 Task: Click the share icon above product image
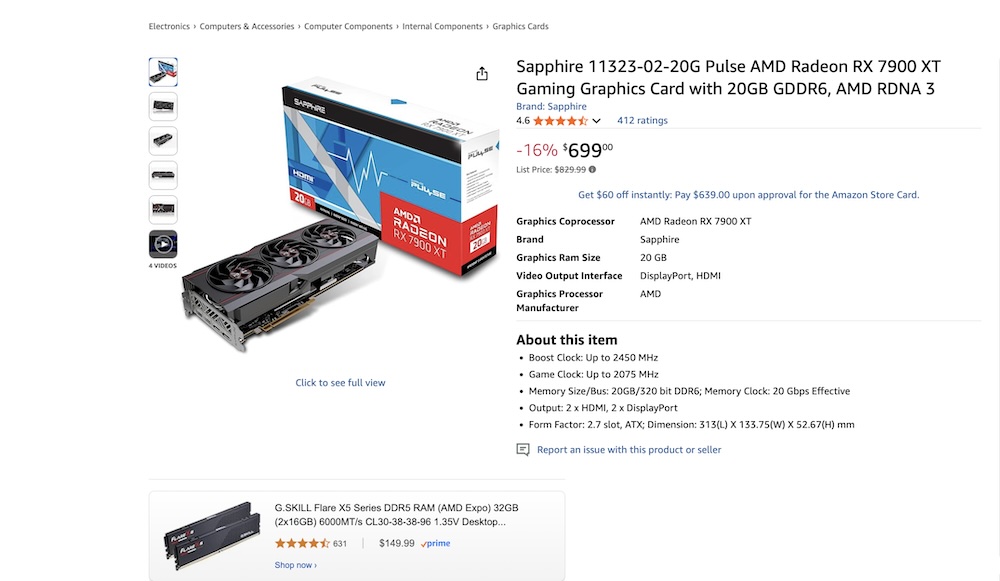point(482,74)
